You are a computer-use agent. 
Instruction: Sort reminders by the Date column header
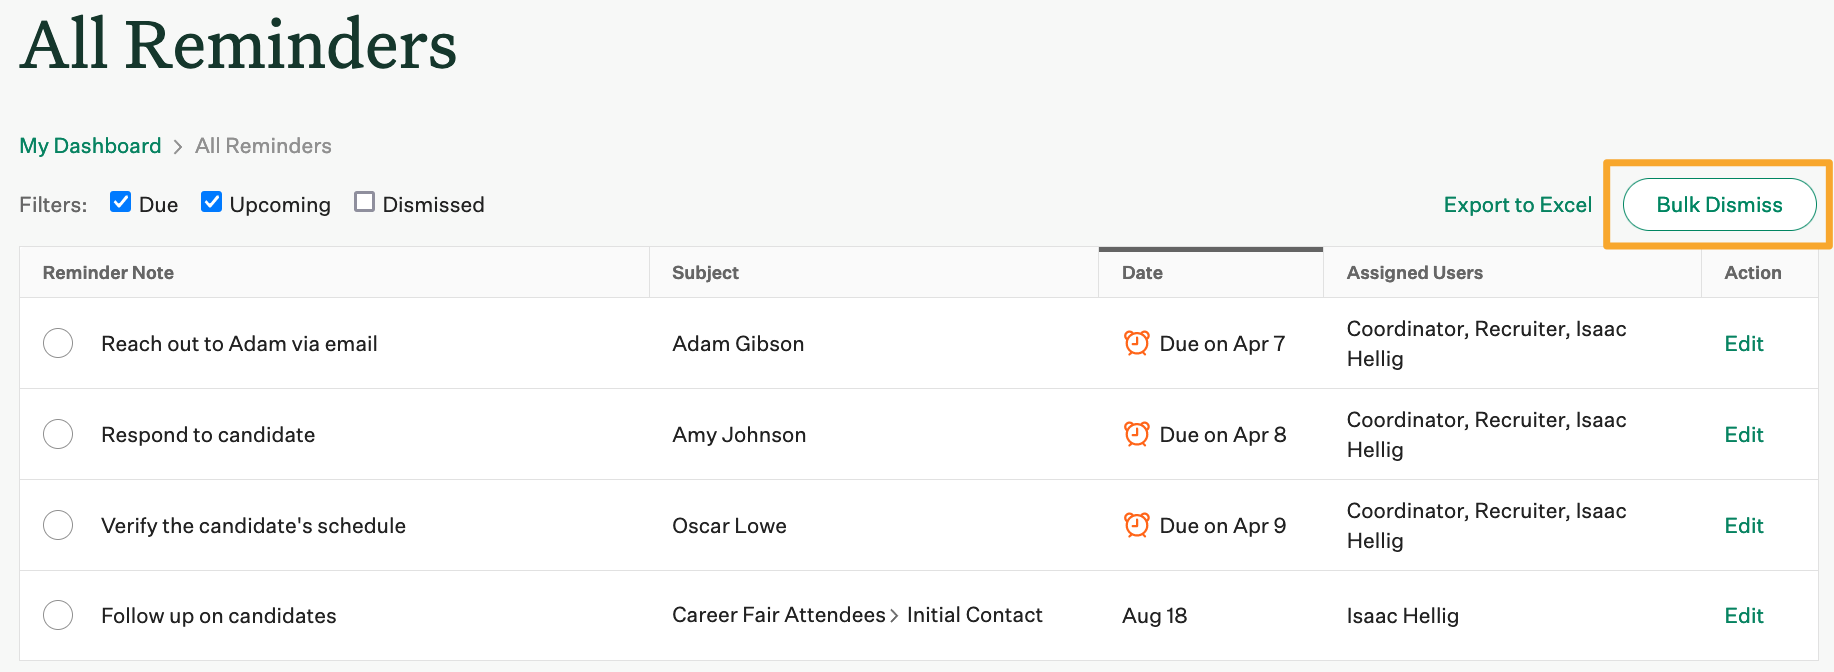click(x=1141, y=272)
